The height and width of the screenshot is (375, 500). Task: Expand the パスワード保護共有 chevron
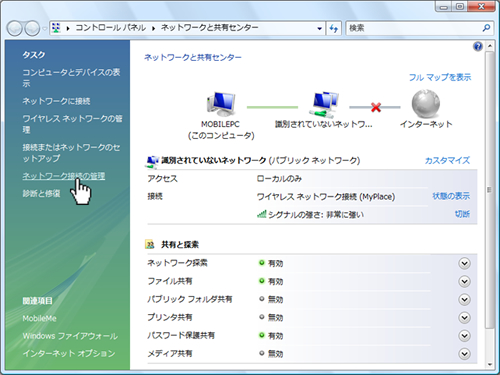tap(464, 335)
